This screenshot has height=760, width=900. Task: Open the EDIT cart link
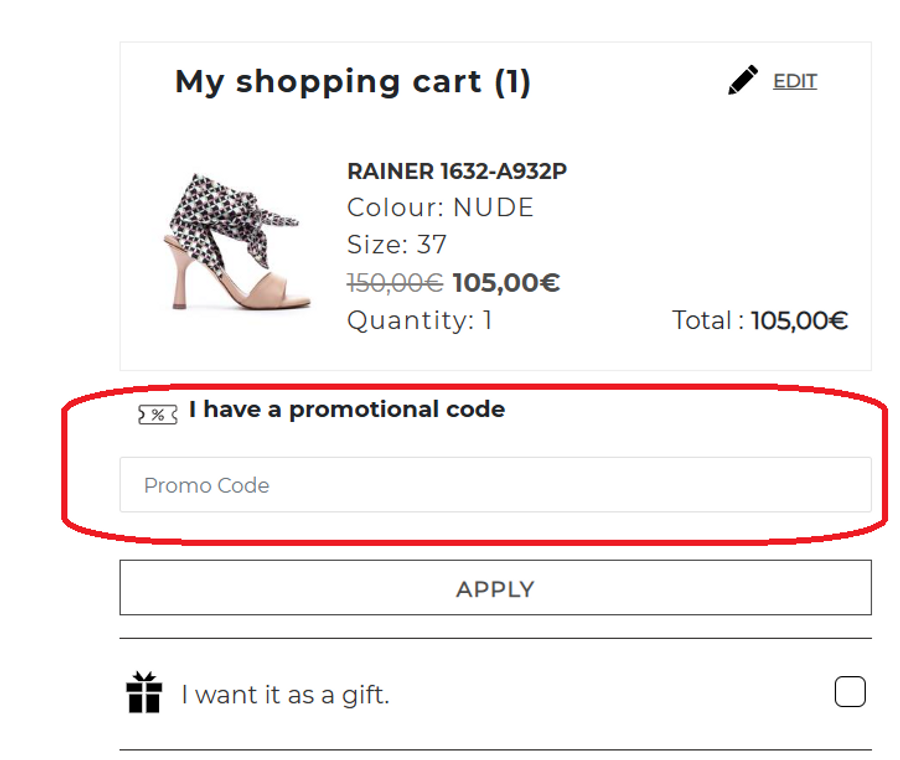pyautogui.click(x=795, y=81)
